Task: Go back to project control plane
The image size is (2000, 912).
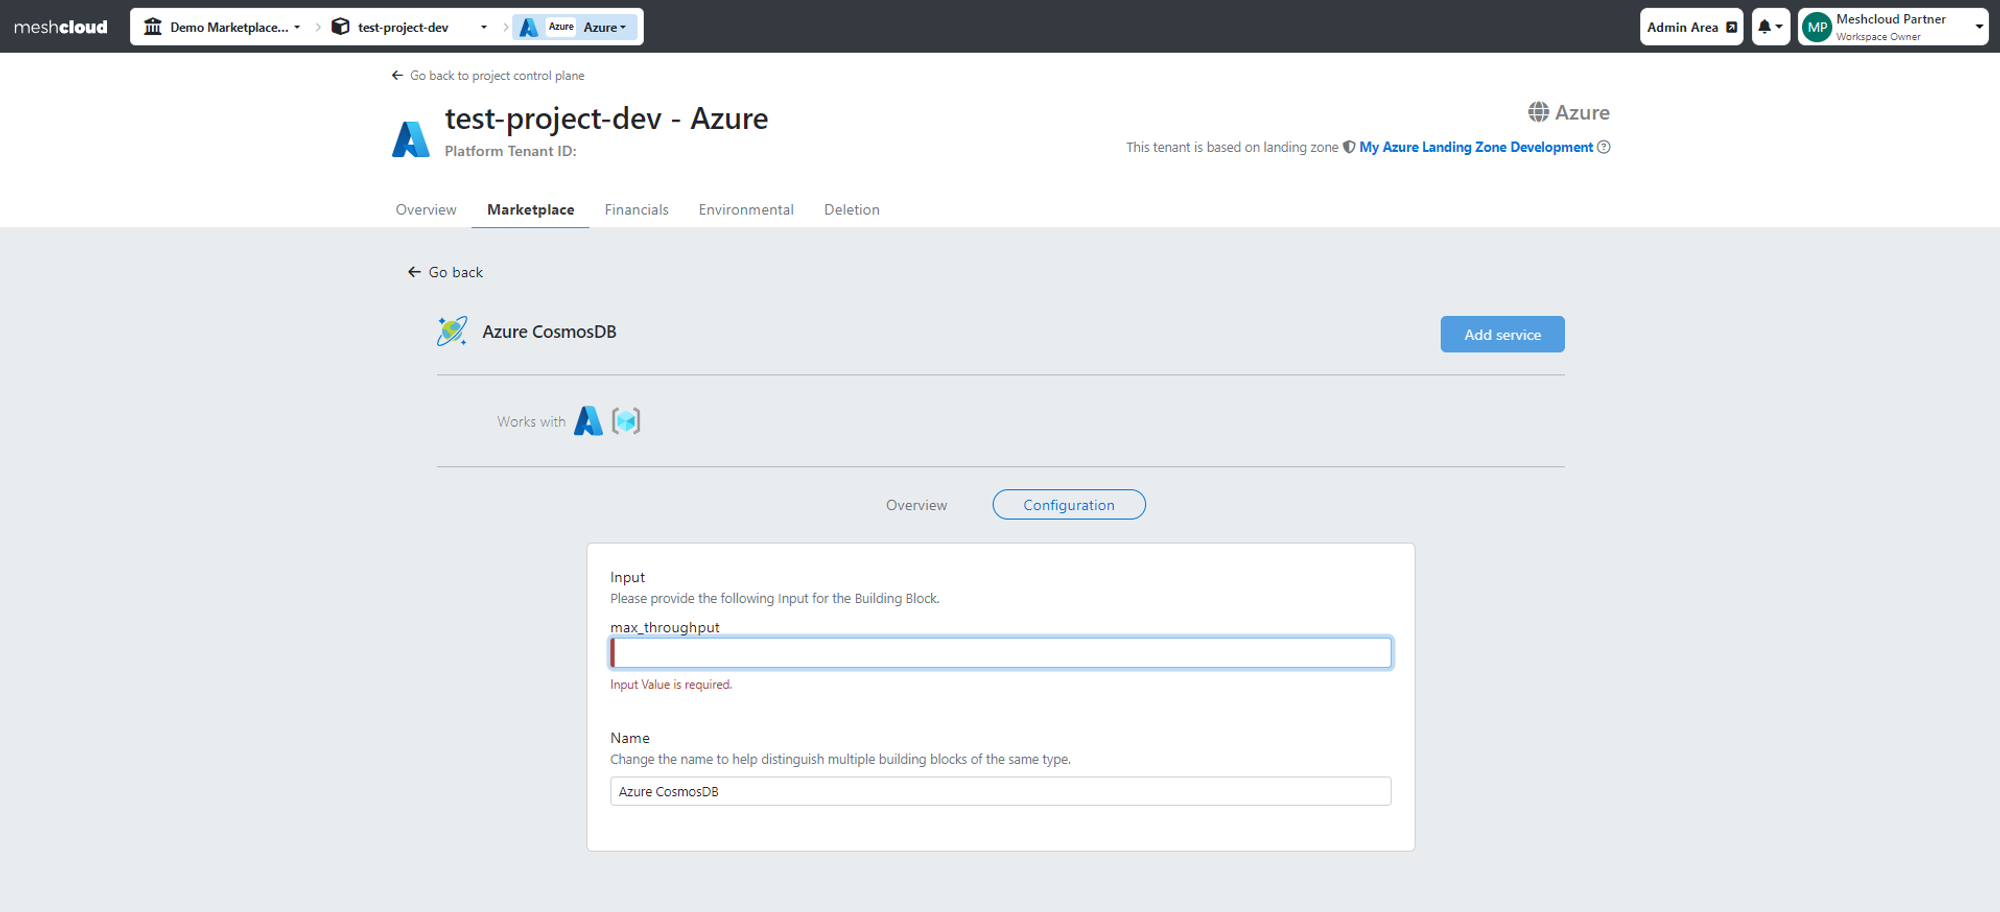Action: (488, 76)
